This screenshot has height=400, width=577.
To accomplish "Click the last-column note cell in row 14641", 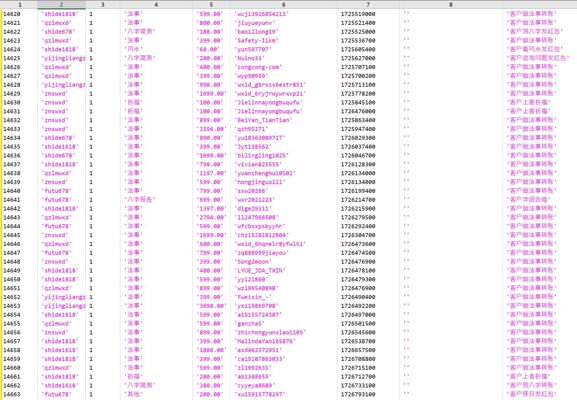I will [x=528, y=200].
